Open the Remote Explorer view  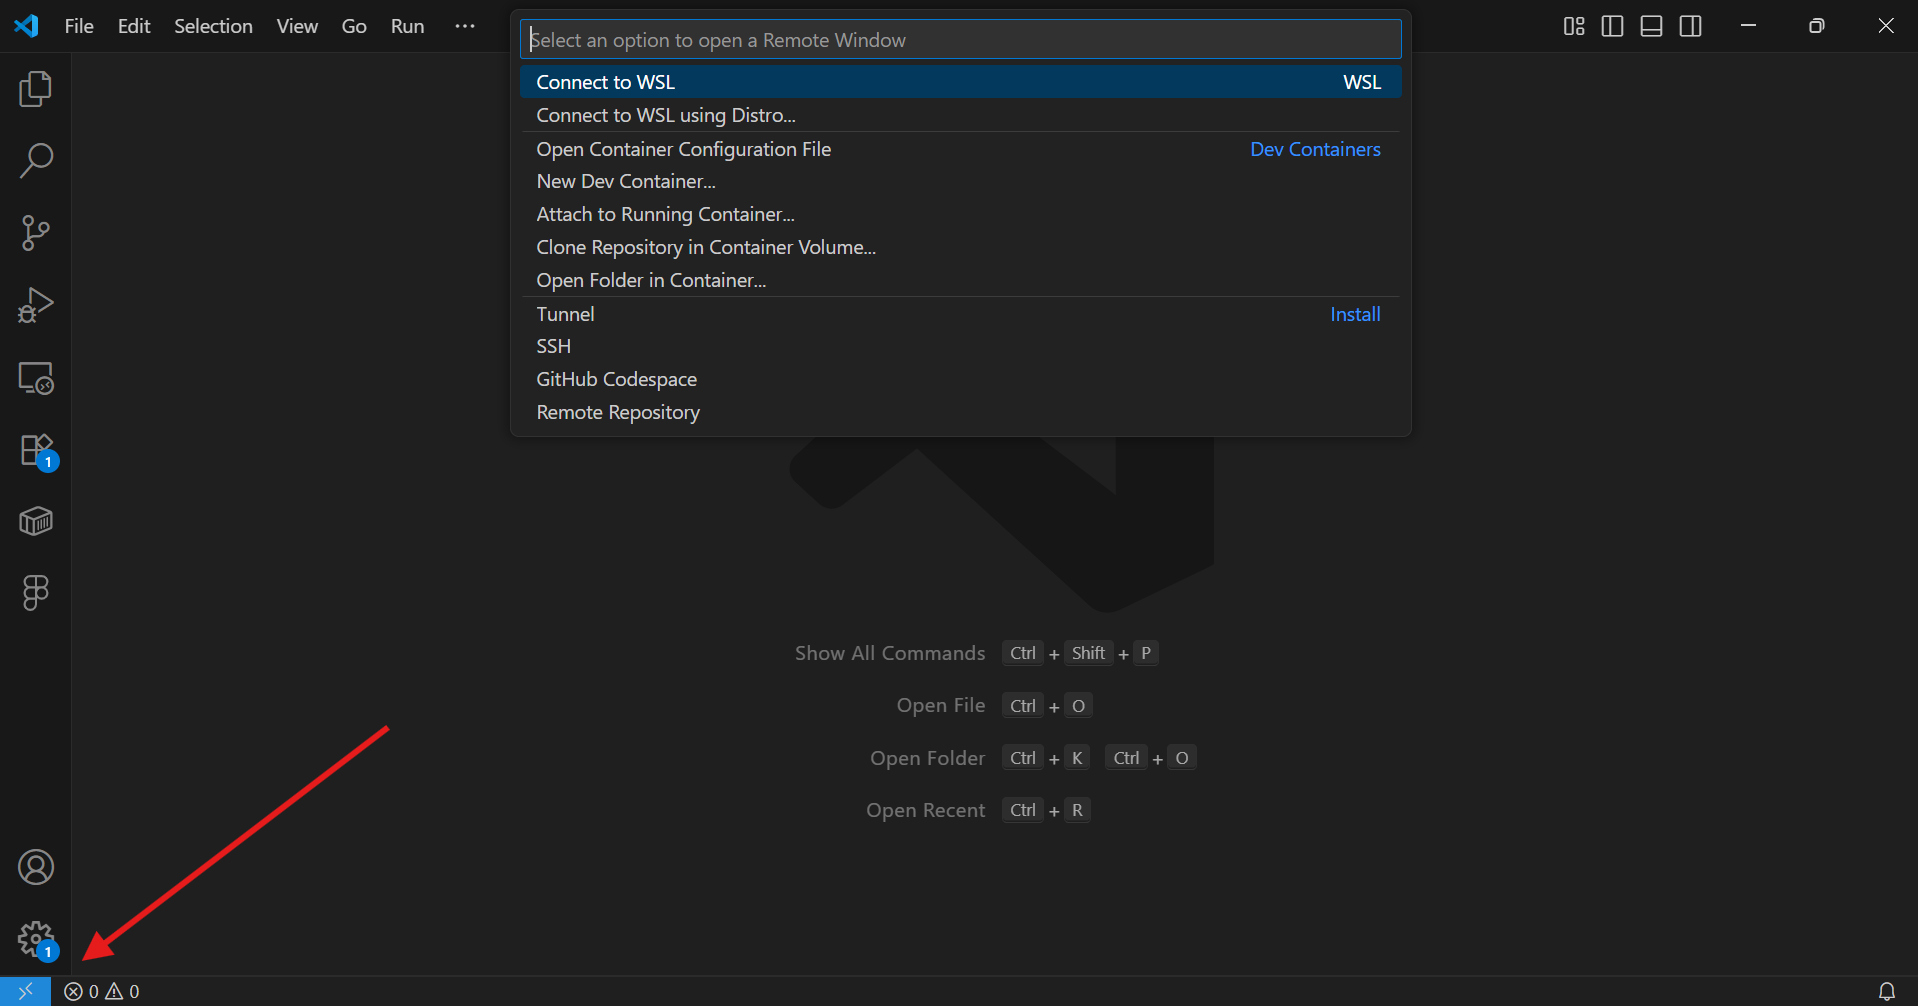point(36,378)
